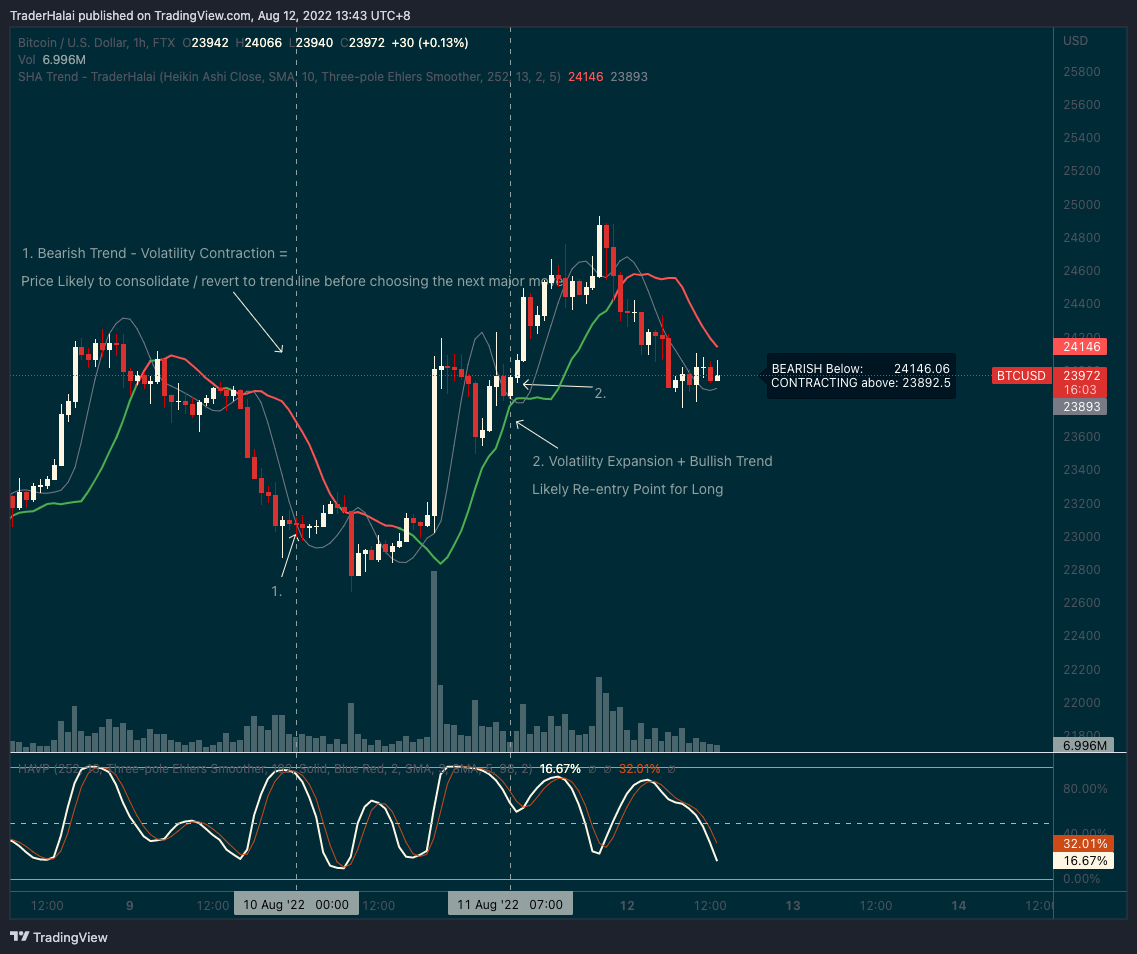Click day '13' on the time axis
The height and width of the screenshot is (954, 1137).
pyautogui.click(x=793, y=905)
